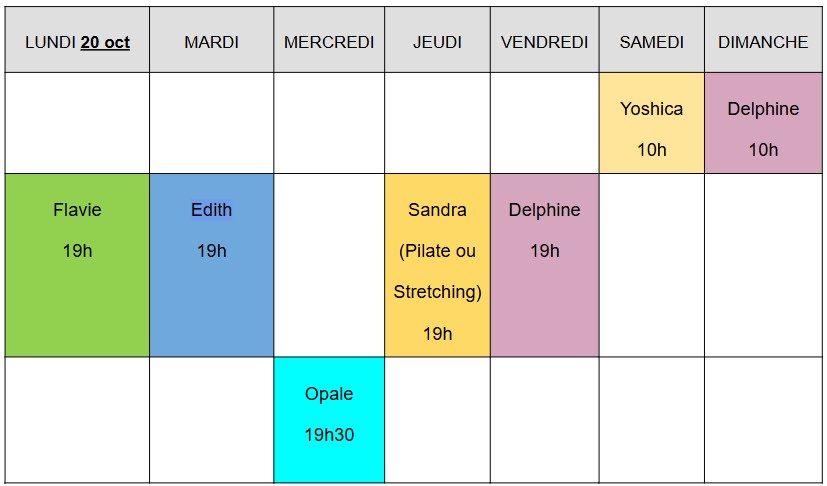The image size is (827, 486).
Task: Select the SAMEDI column header
Action: [x=651, y=42]
